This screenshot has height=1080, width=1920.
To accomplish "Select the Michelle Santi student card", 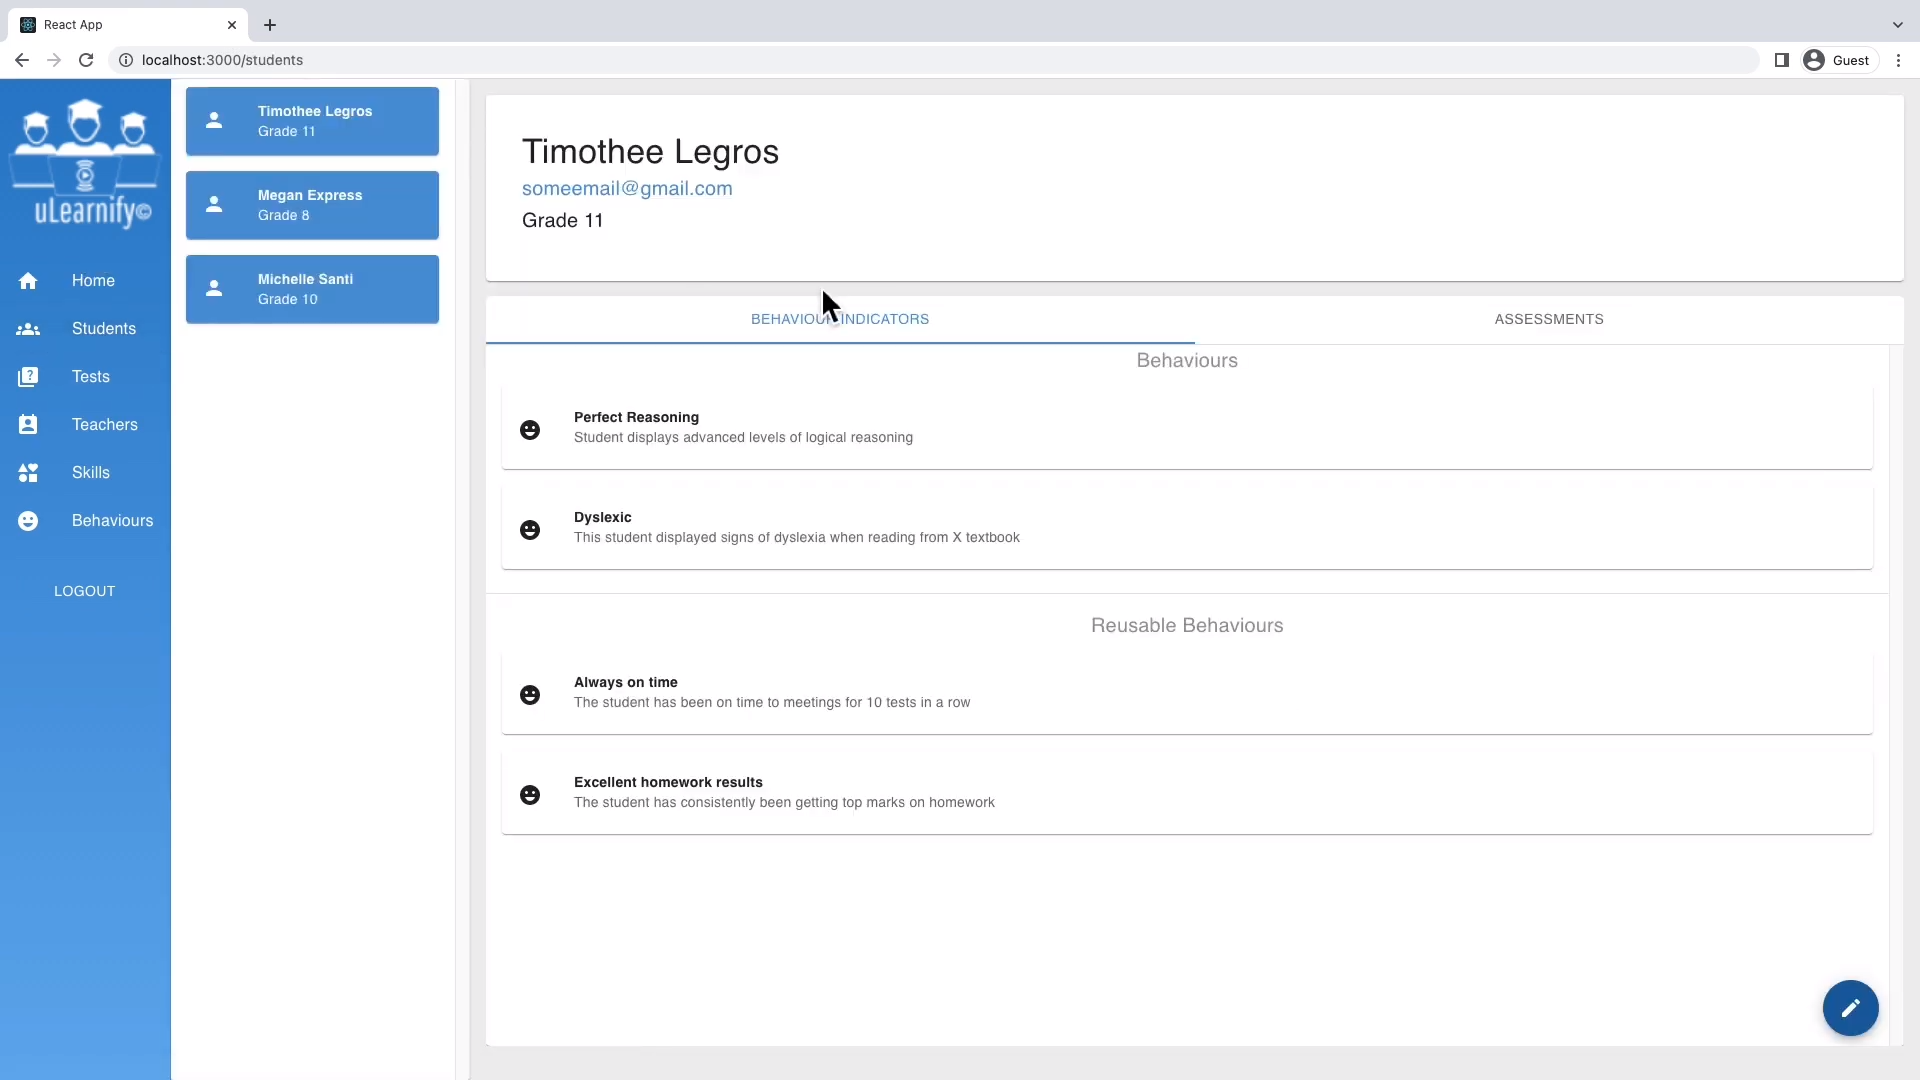I will (312, 289).
